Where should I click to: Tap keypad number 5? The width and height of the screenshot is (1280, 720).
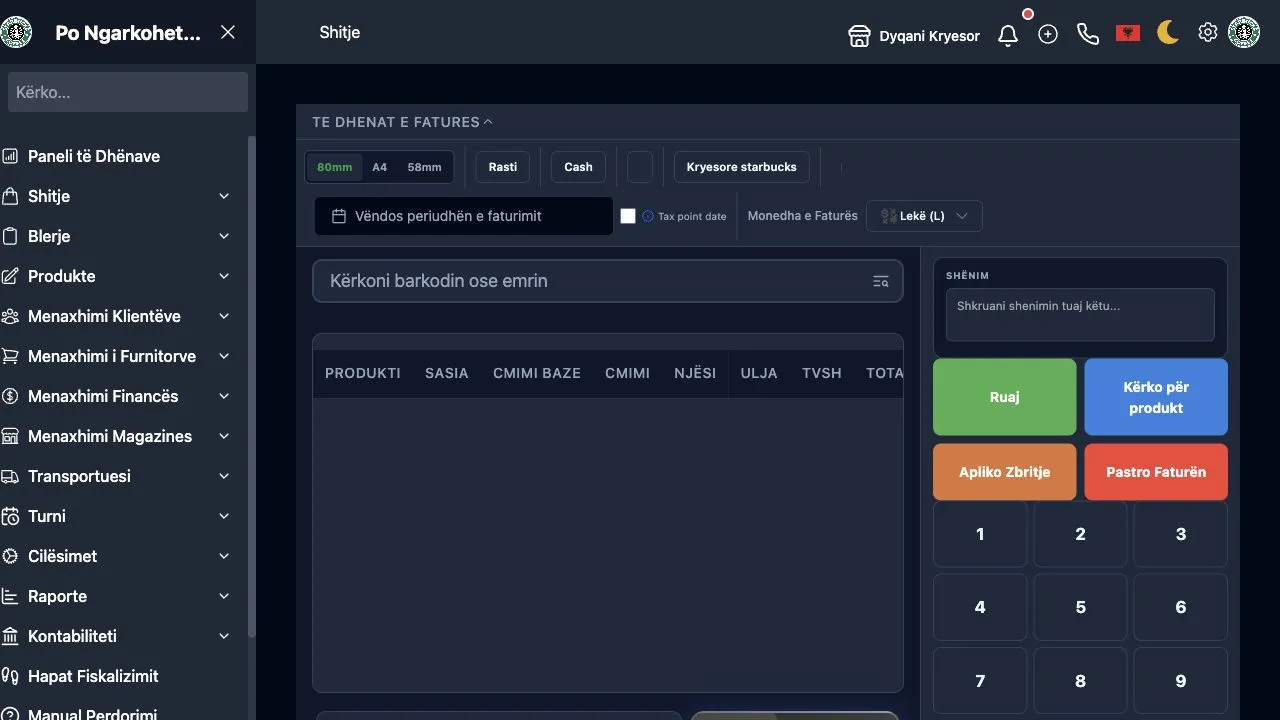[x=1080, y=607]
